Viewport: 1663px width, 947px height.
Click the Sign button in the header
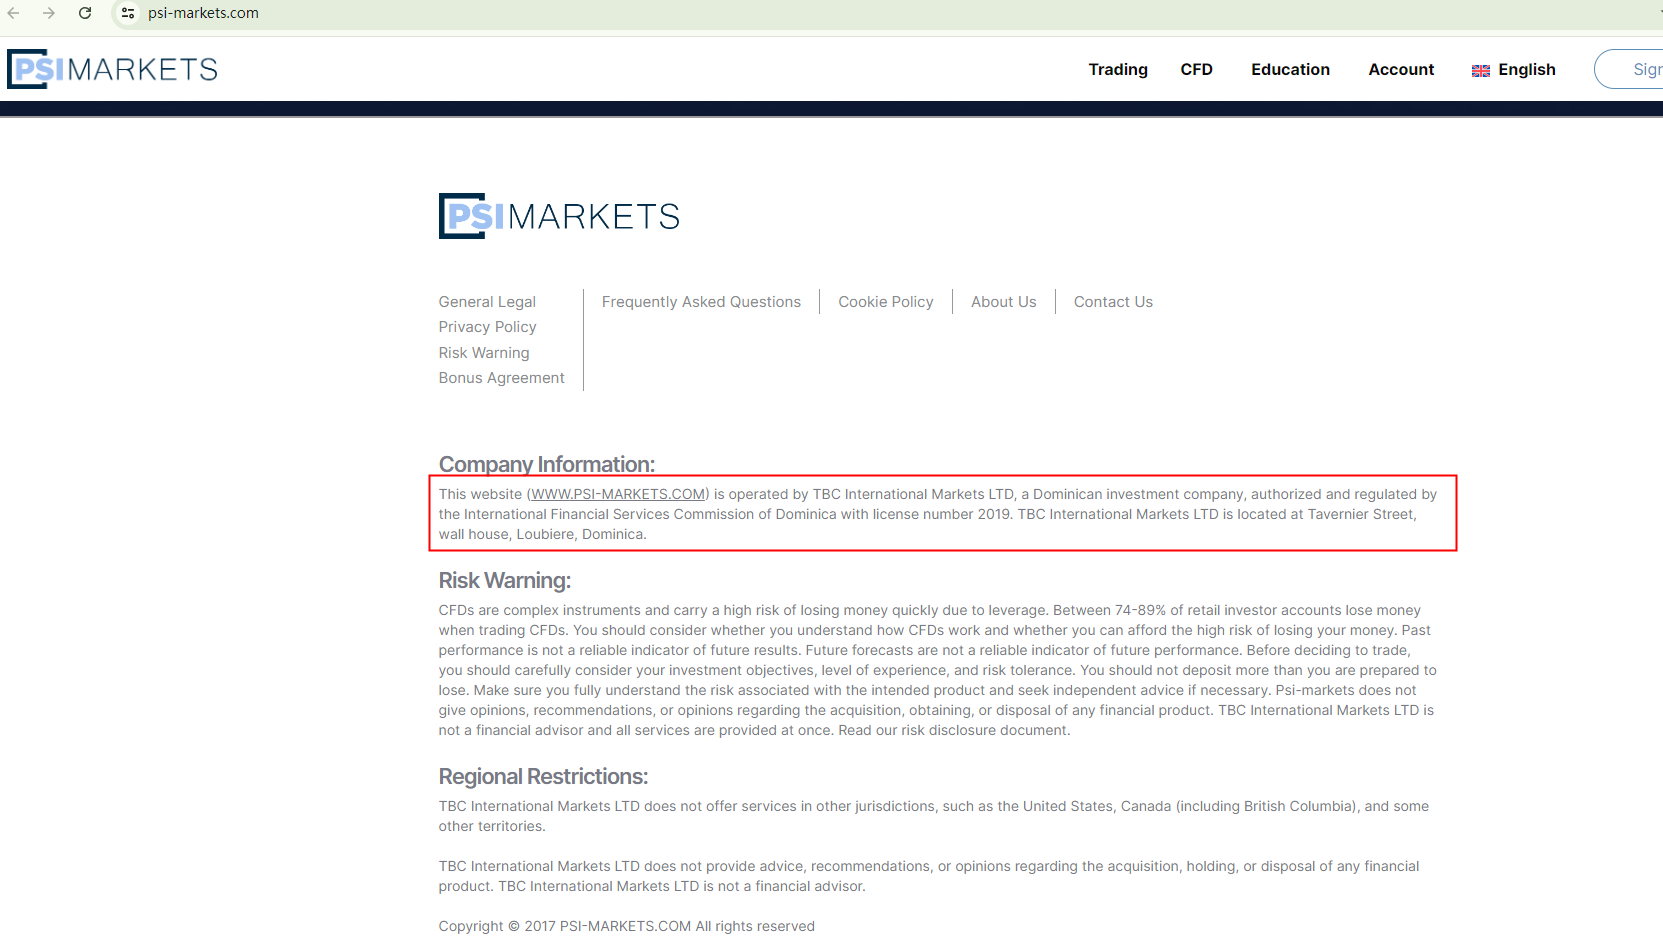coord(1630,69)
